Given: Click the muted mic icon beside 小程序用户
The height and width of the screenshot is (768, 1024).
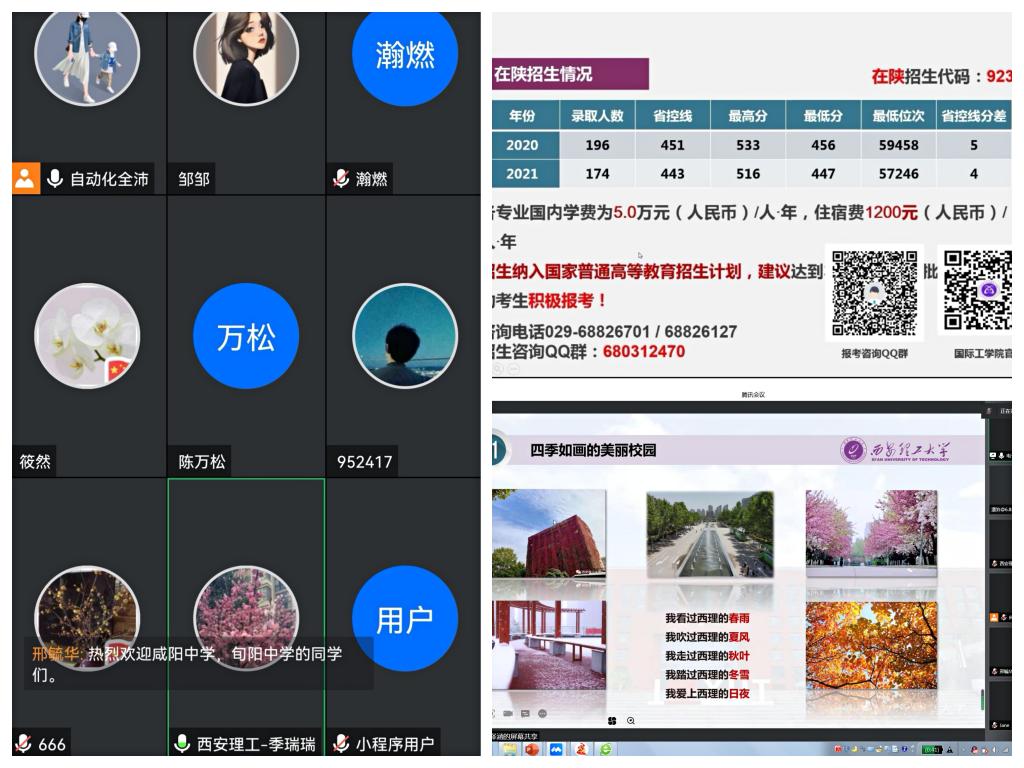Looking at the screenshot, I should 341,744.
